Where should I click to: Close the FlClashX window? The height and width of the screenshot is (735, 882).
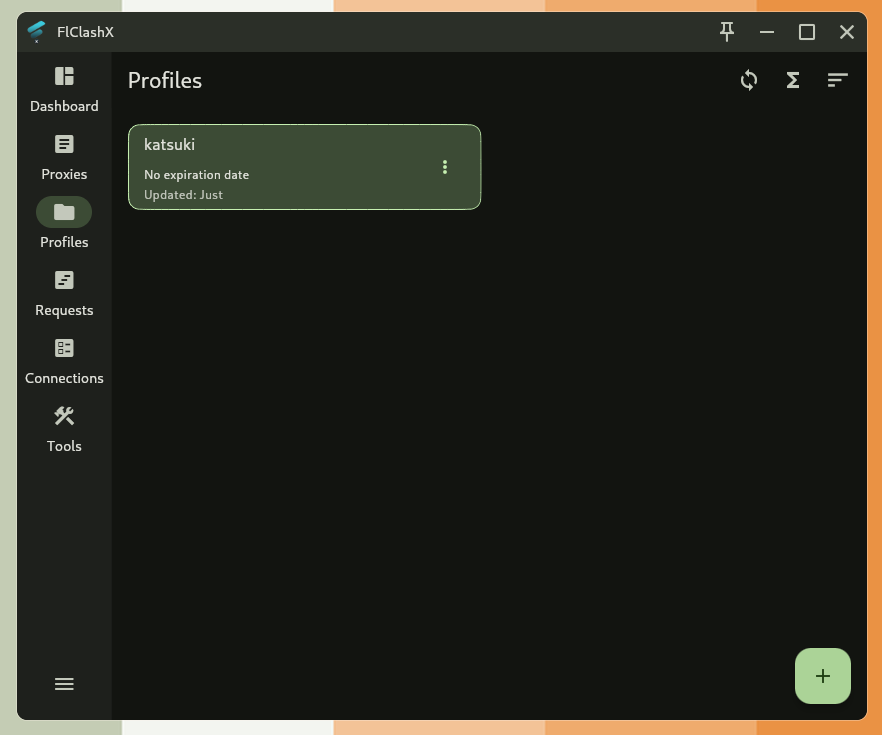[x=847, y=32]
